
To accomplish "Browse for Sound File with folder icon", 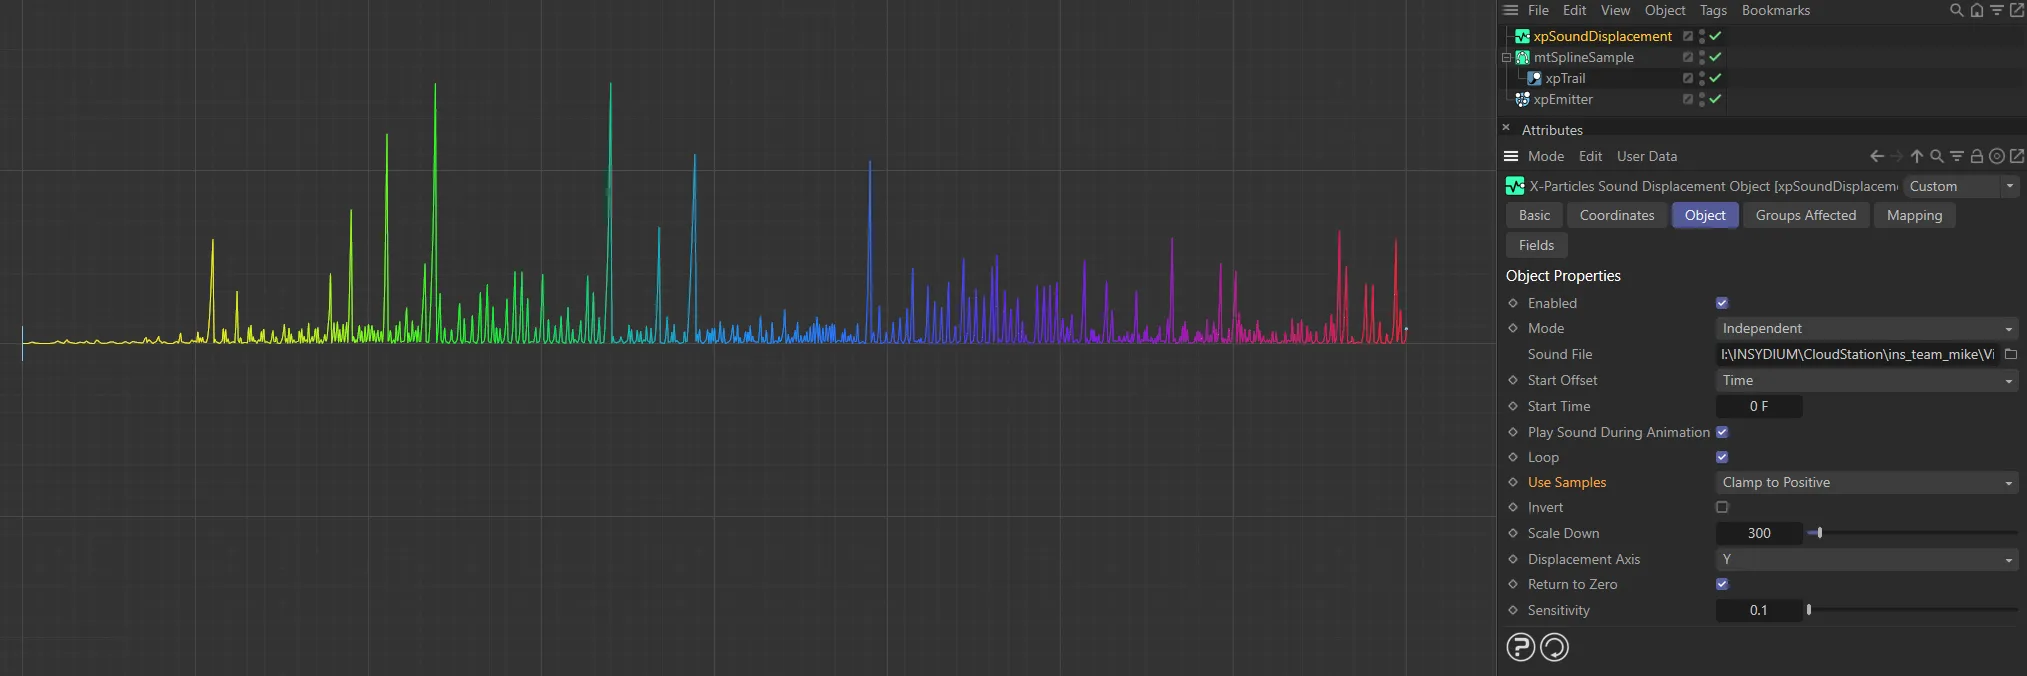I will (x=2011, y=354).
